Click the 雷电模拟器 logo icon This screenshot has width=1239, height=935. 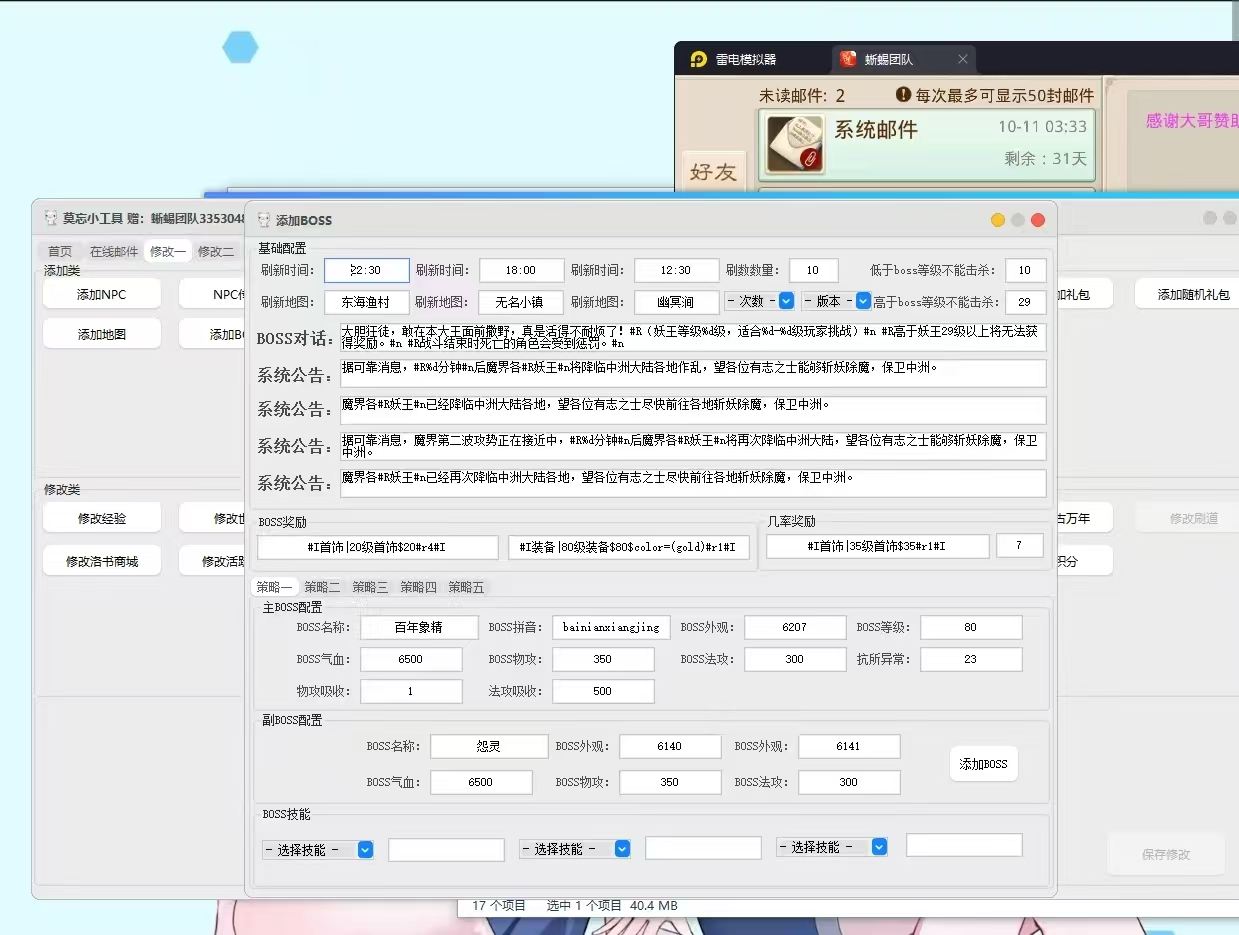[699, 59]
